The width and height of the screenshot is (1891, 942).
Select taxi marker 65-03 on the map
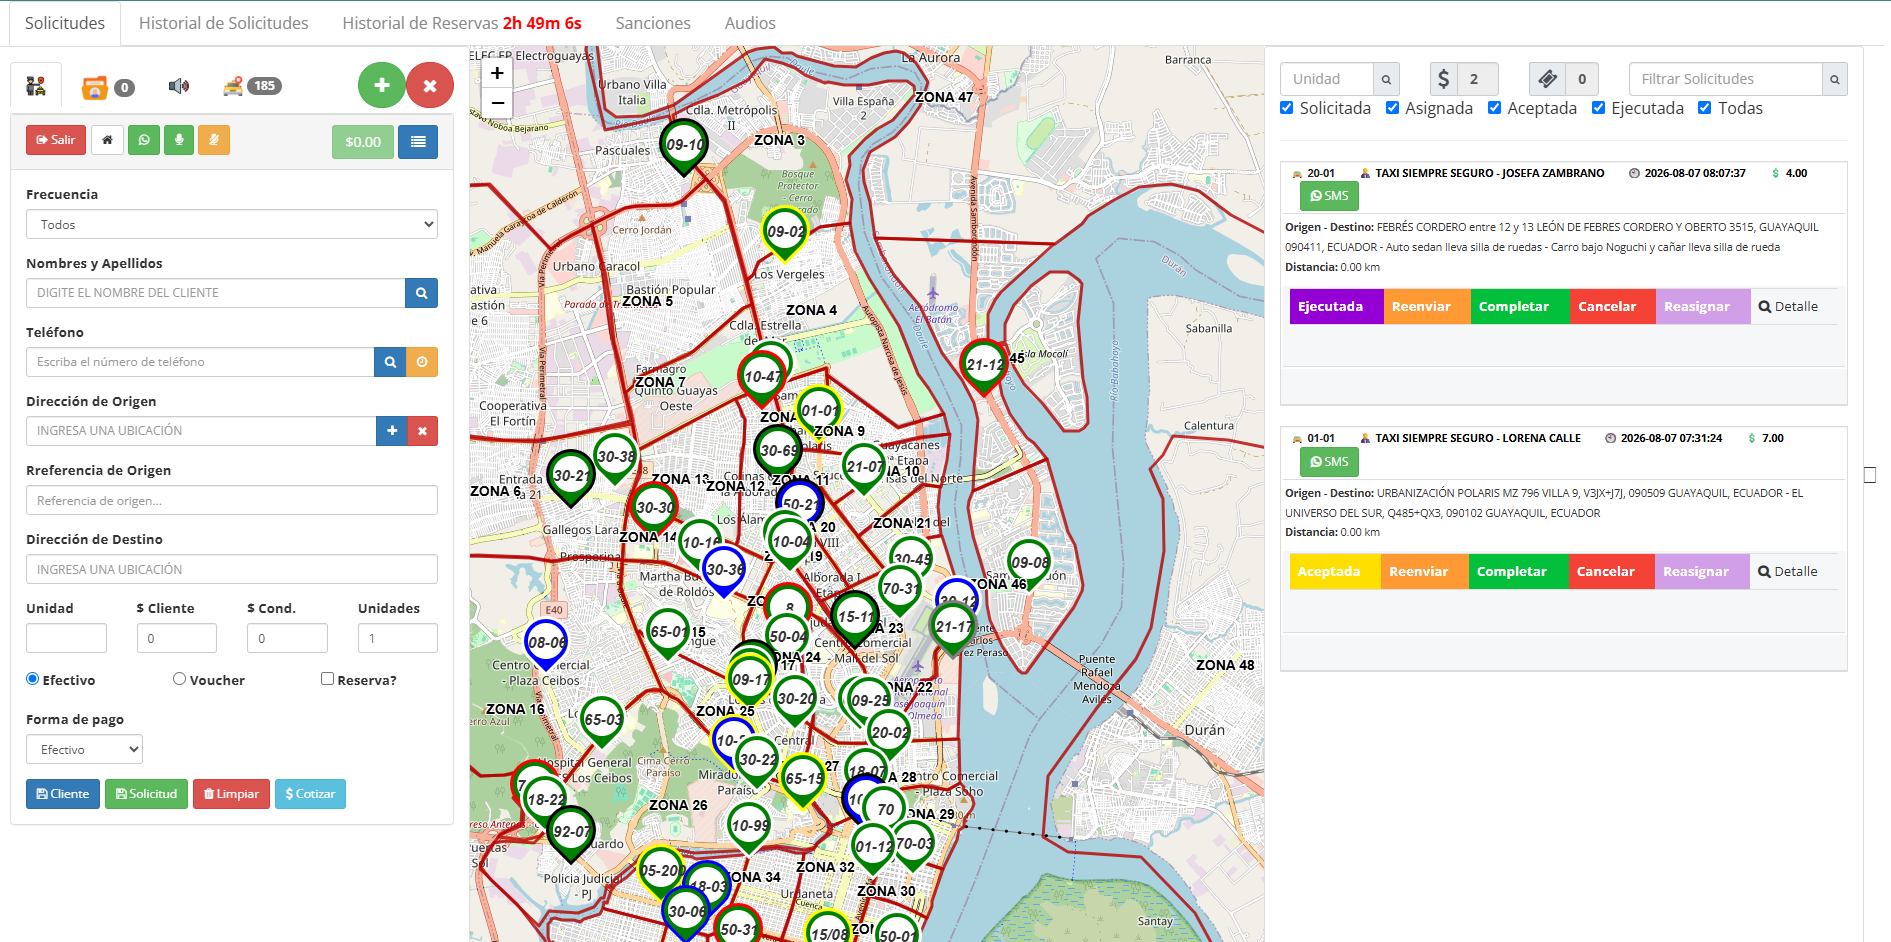[602, 721]
